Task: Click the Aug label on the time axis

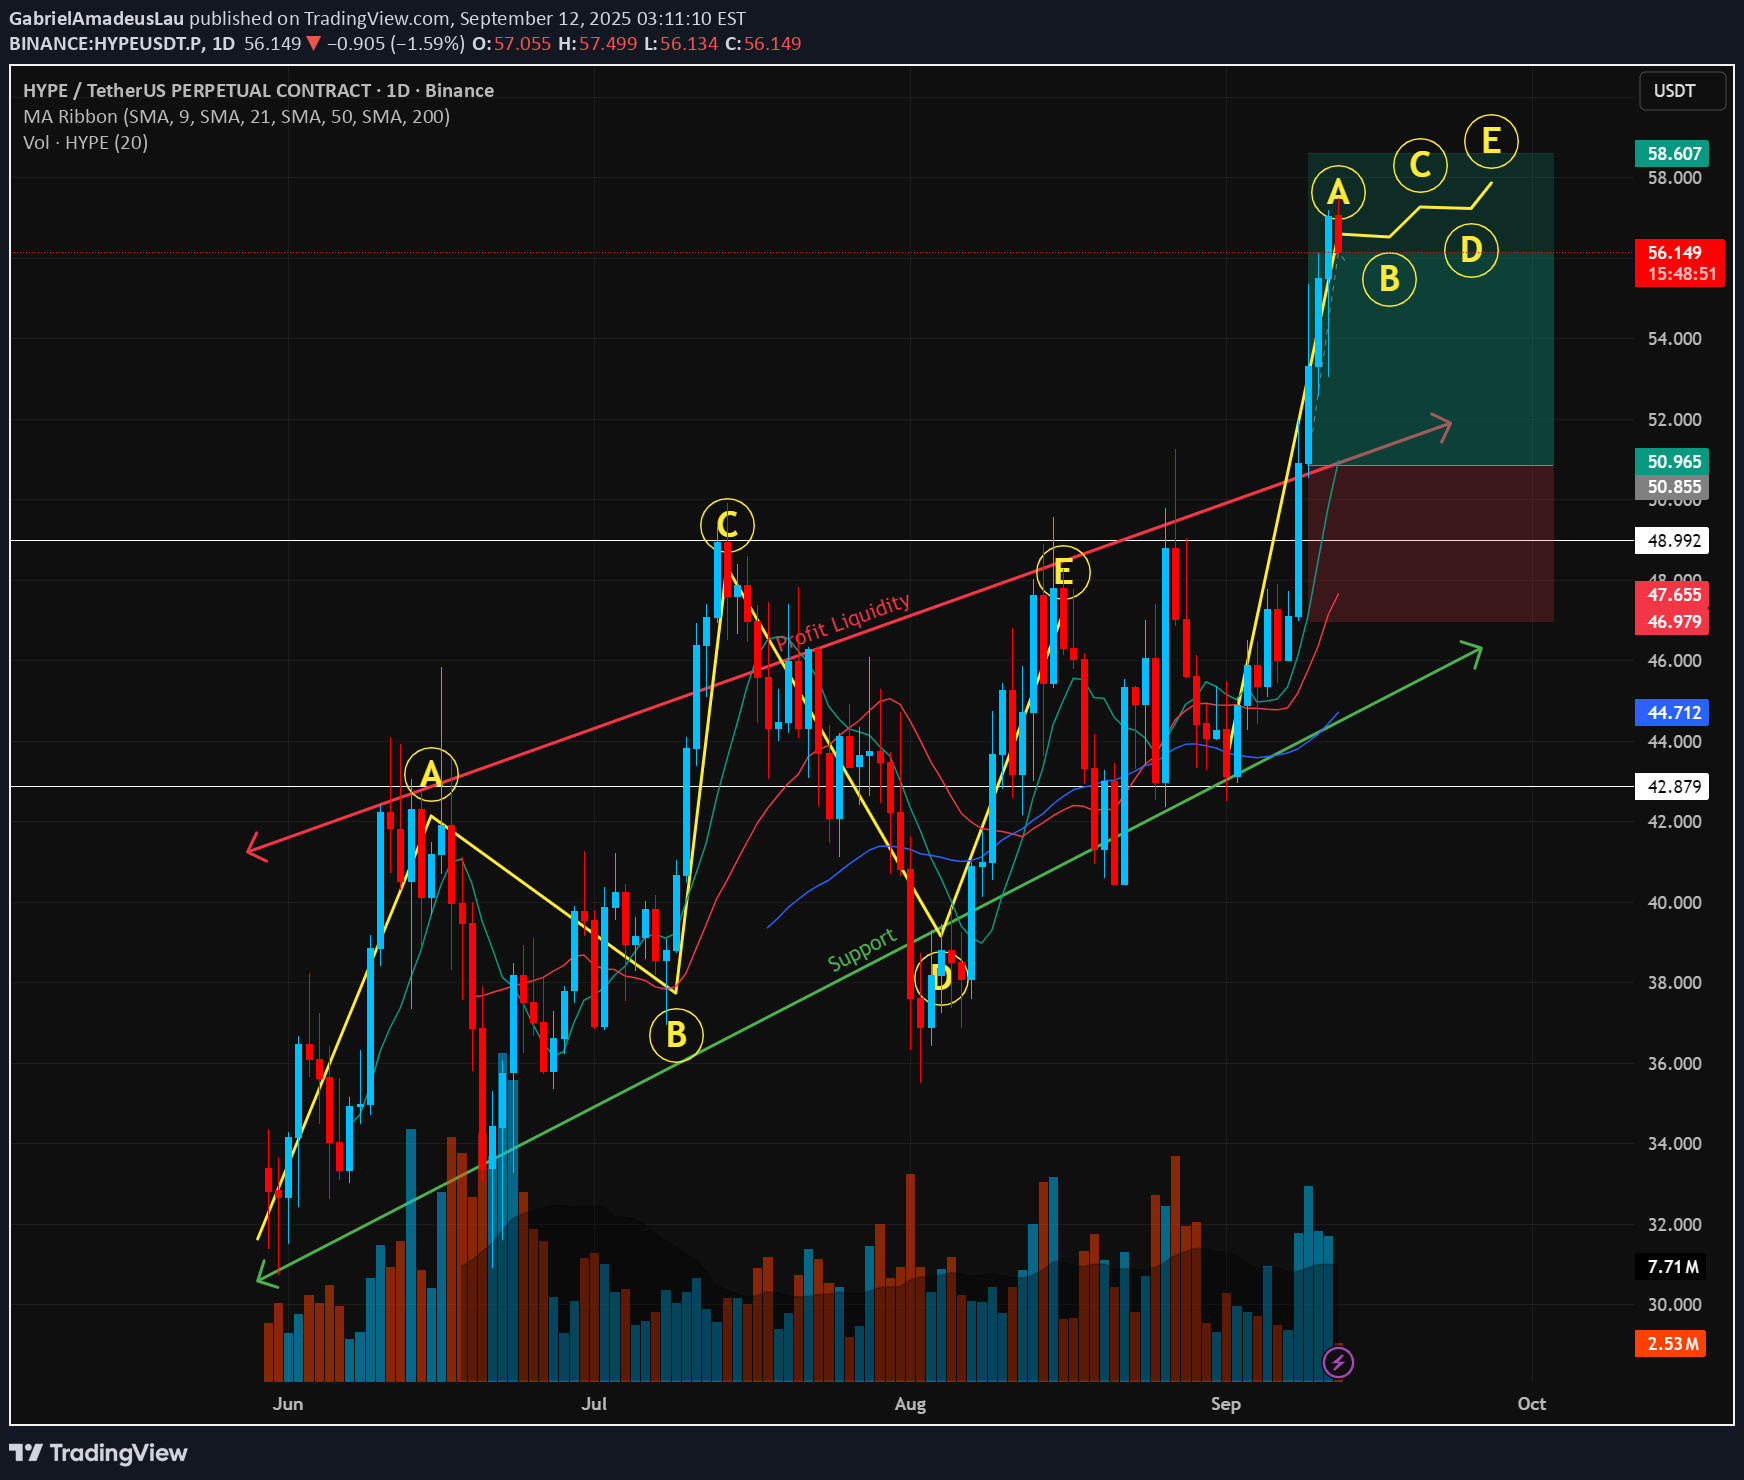Action: (910, 1403)
